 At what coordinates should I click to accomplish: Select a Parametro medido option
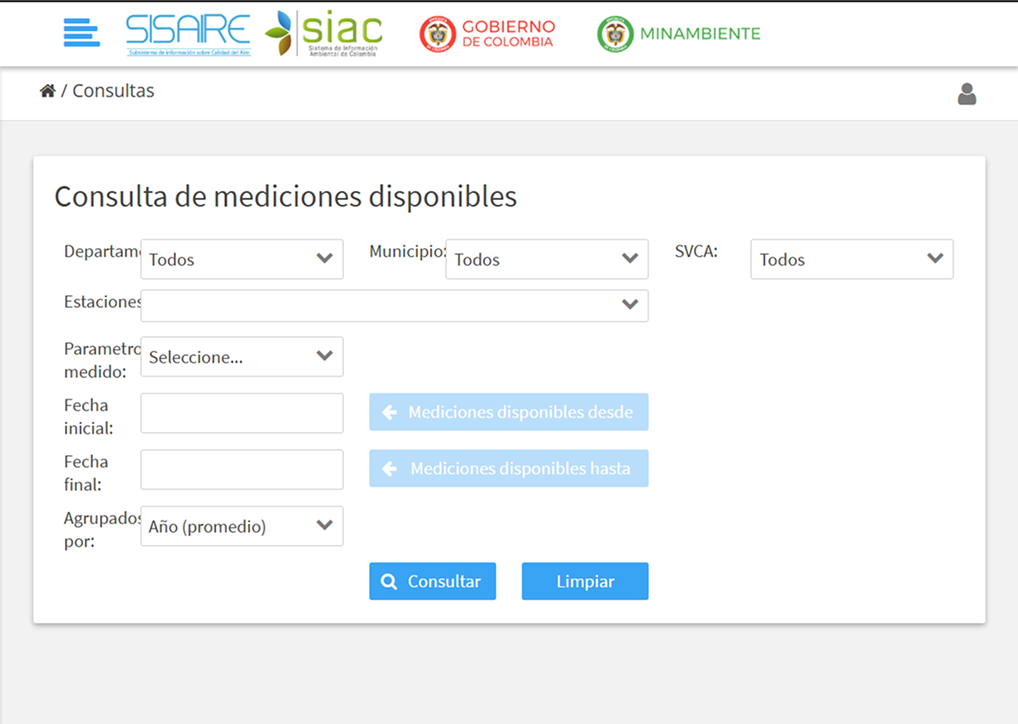coord(242,357)
